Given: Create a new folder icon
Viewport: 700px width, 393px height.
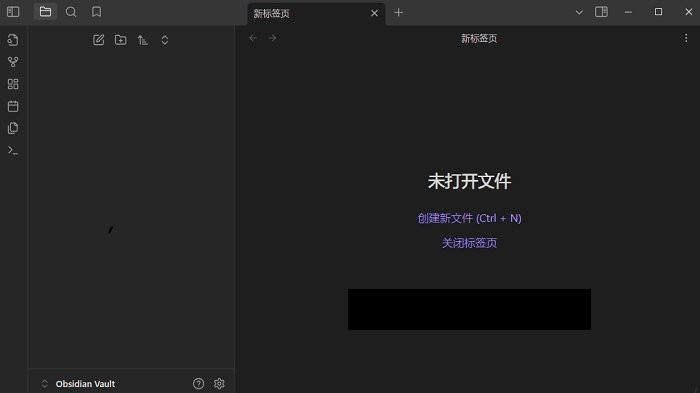Looking at the screenshot, I should coord(121,40).
